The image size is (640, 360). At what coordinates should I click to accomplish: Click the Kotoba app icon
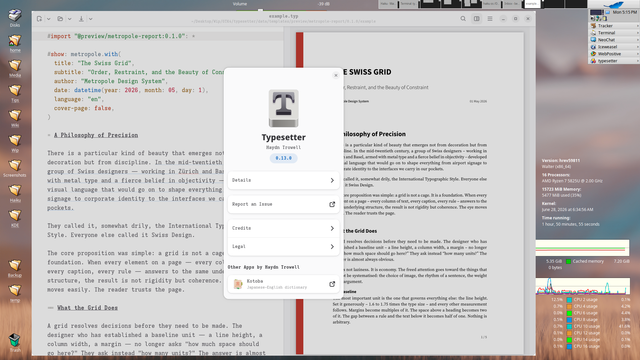[x=238, y=284]
